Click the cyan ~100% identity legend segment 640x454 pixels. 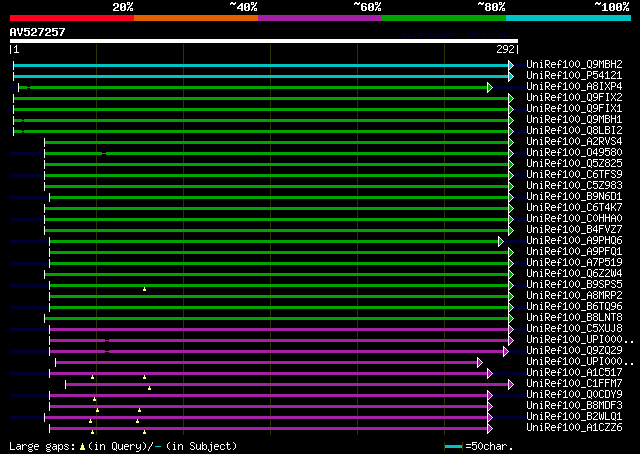(x=569, y=18)
